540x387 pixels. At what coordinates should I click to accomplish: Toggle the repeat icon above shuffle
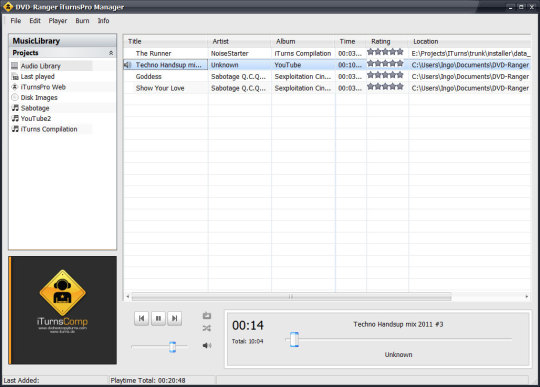[207, 315]
